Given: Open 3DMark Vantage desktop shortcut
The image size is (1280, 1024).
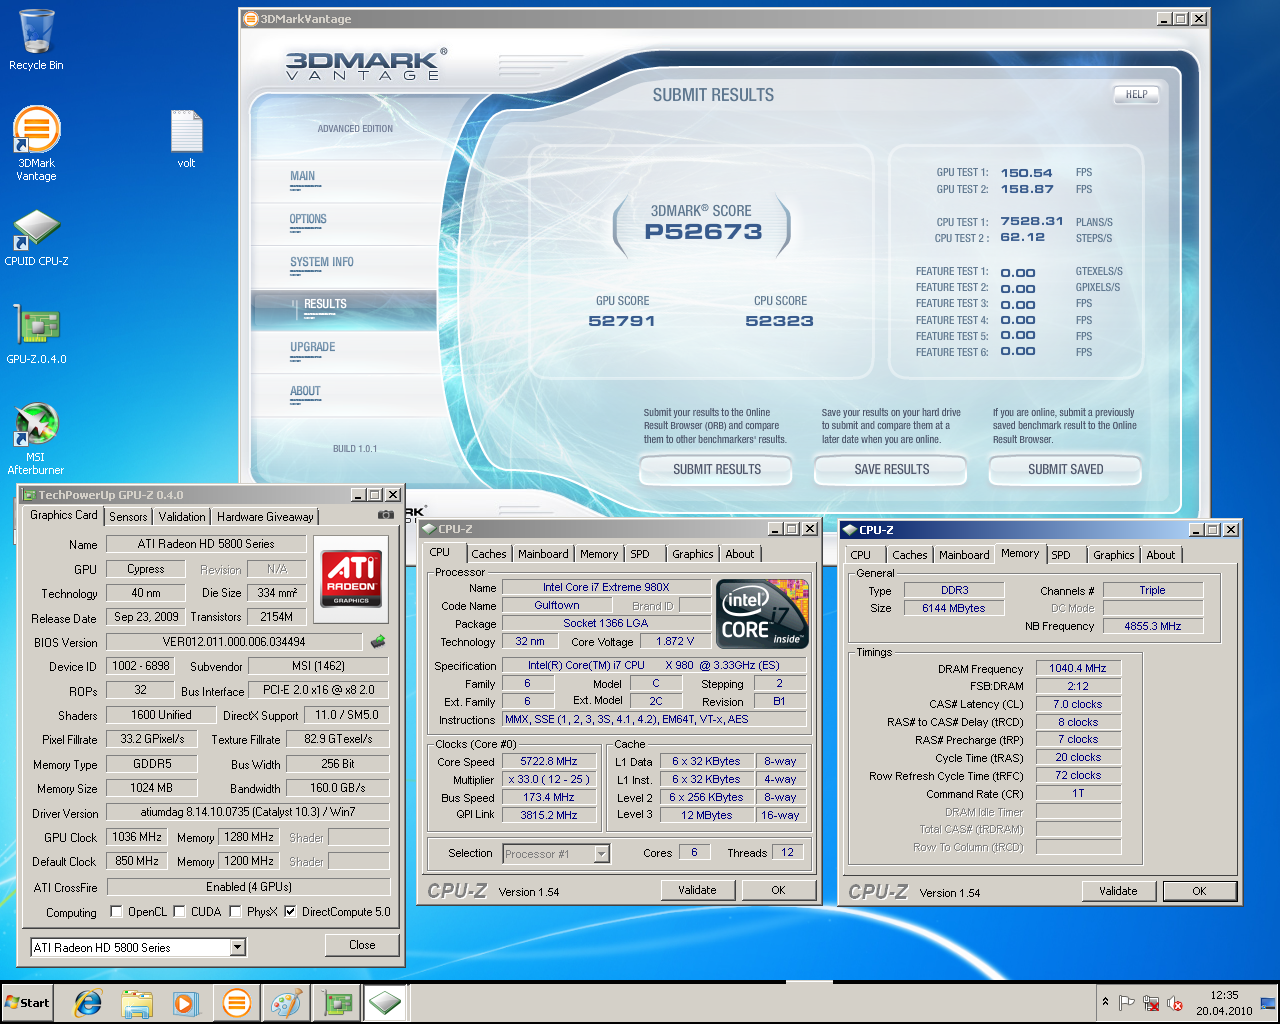Looking at the screenshot, I should (x=36, y=143).
